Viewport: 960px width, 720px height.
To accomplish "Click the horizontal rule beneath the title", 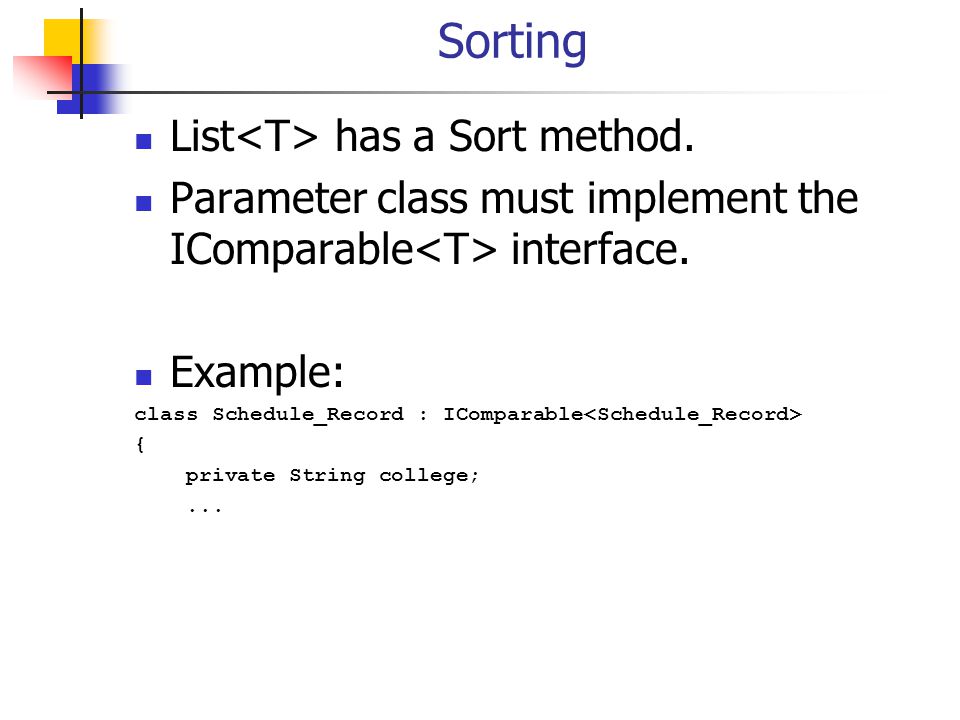I will coord(465,93).
